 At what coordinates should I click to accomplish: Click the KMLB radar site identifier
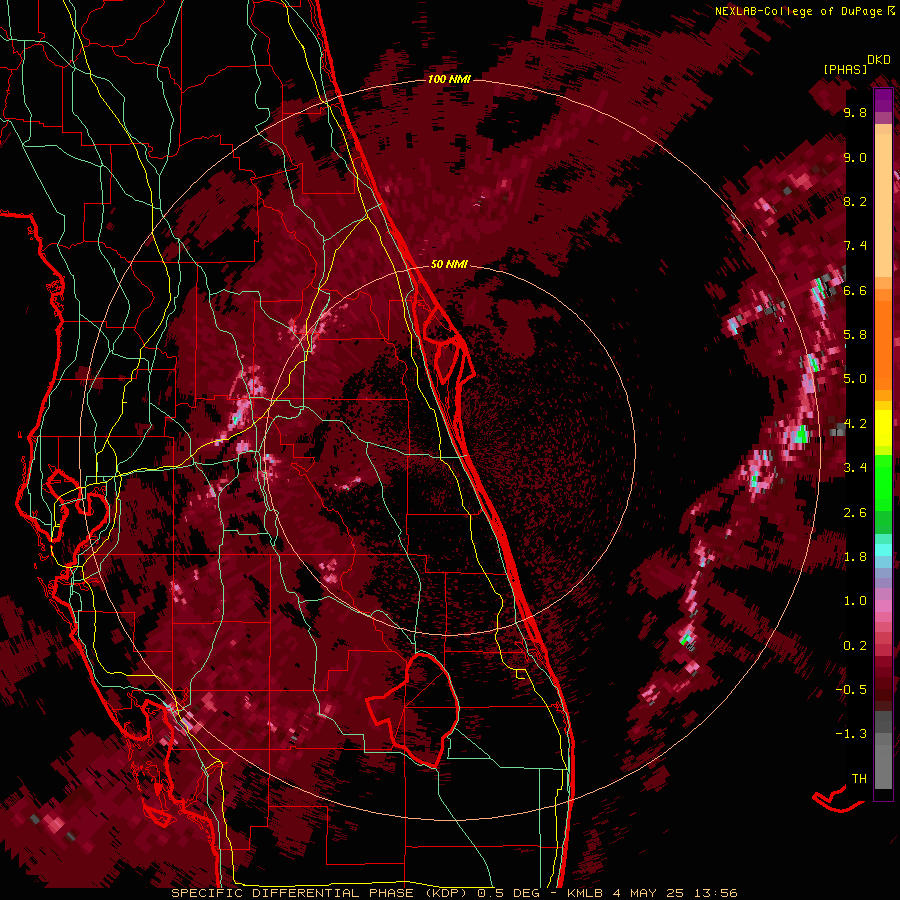coord(585,893)
